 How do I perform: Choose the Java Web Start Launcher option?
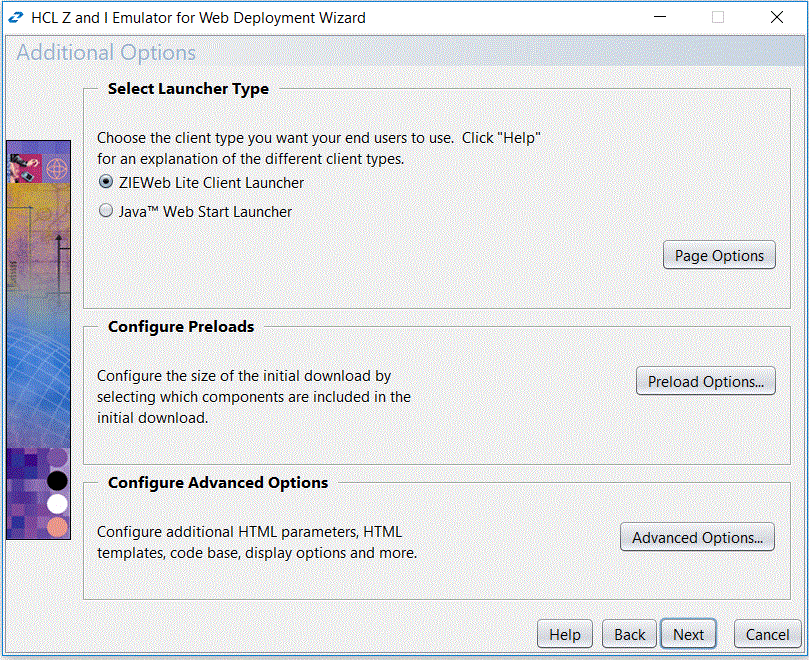tap(106, 210)
